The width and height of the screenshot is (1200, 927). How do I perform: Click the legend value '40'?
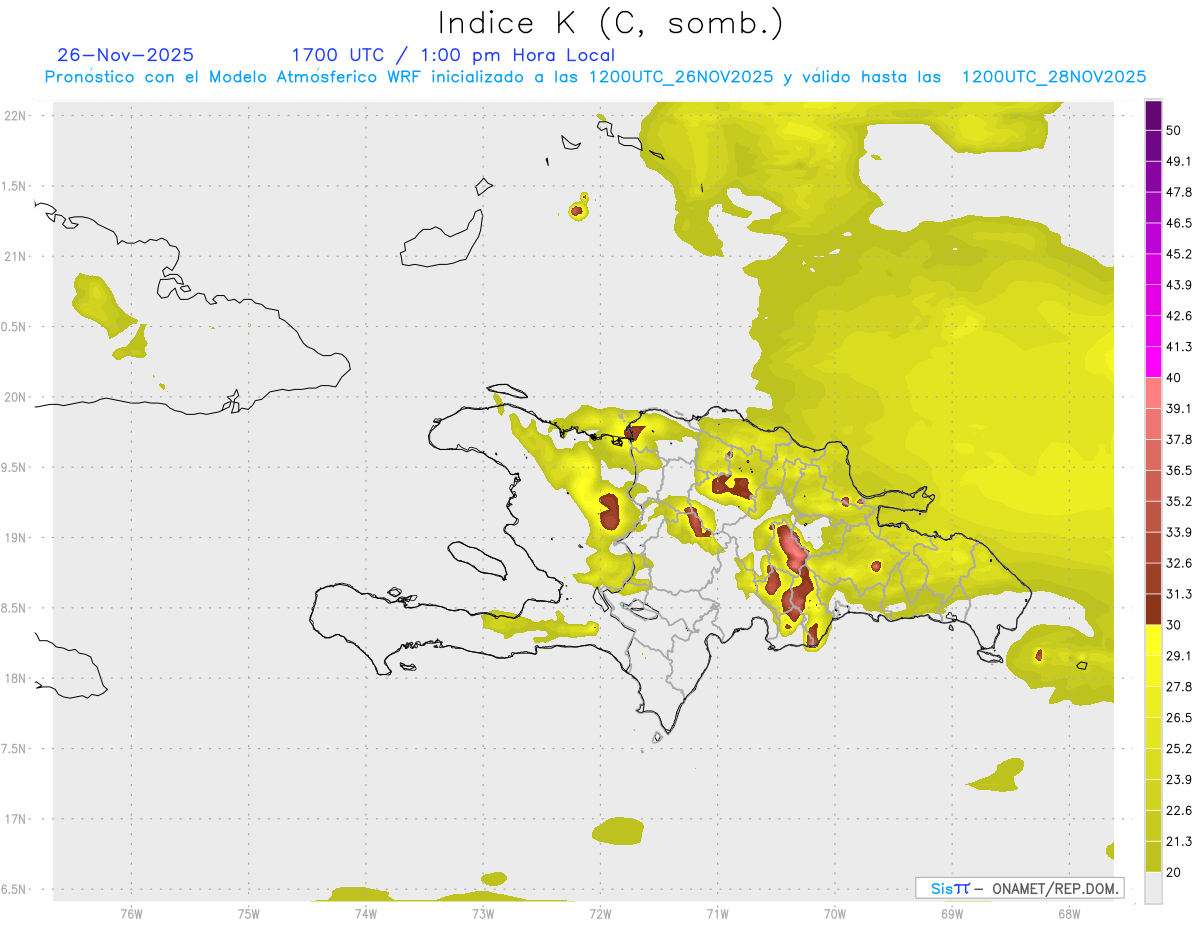[x=1174, y=378]
